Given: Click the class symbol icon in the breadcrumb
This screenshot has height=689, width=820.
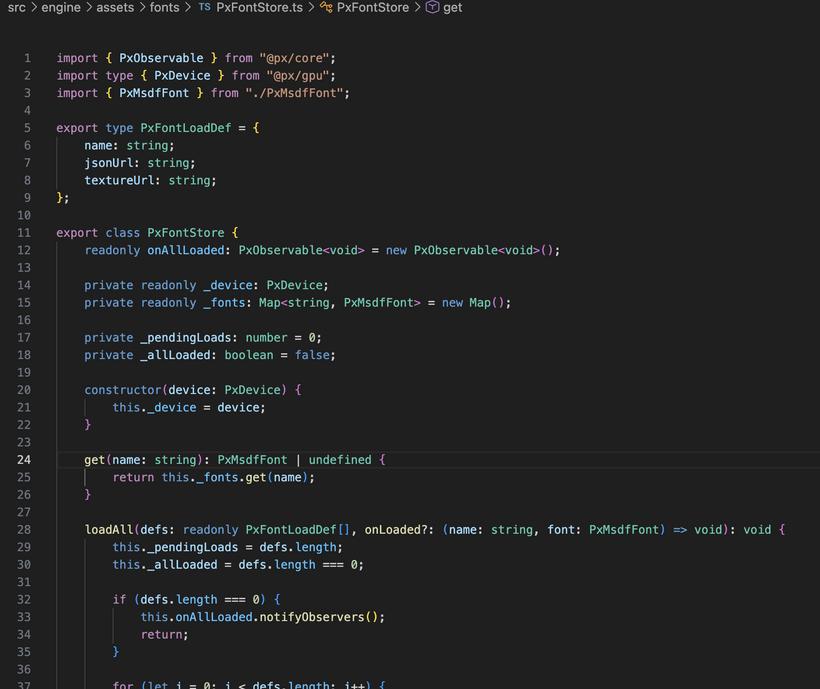Looking at the screenshot, I should [x=326, y=7].
